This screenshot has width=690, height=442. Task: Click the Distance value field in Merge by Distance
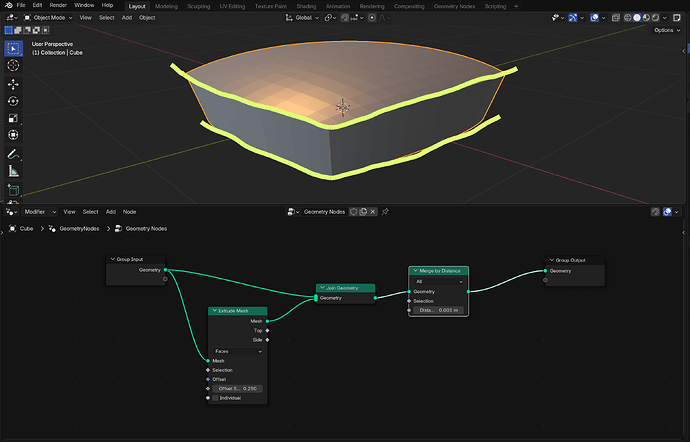click(438, 310)
